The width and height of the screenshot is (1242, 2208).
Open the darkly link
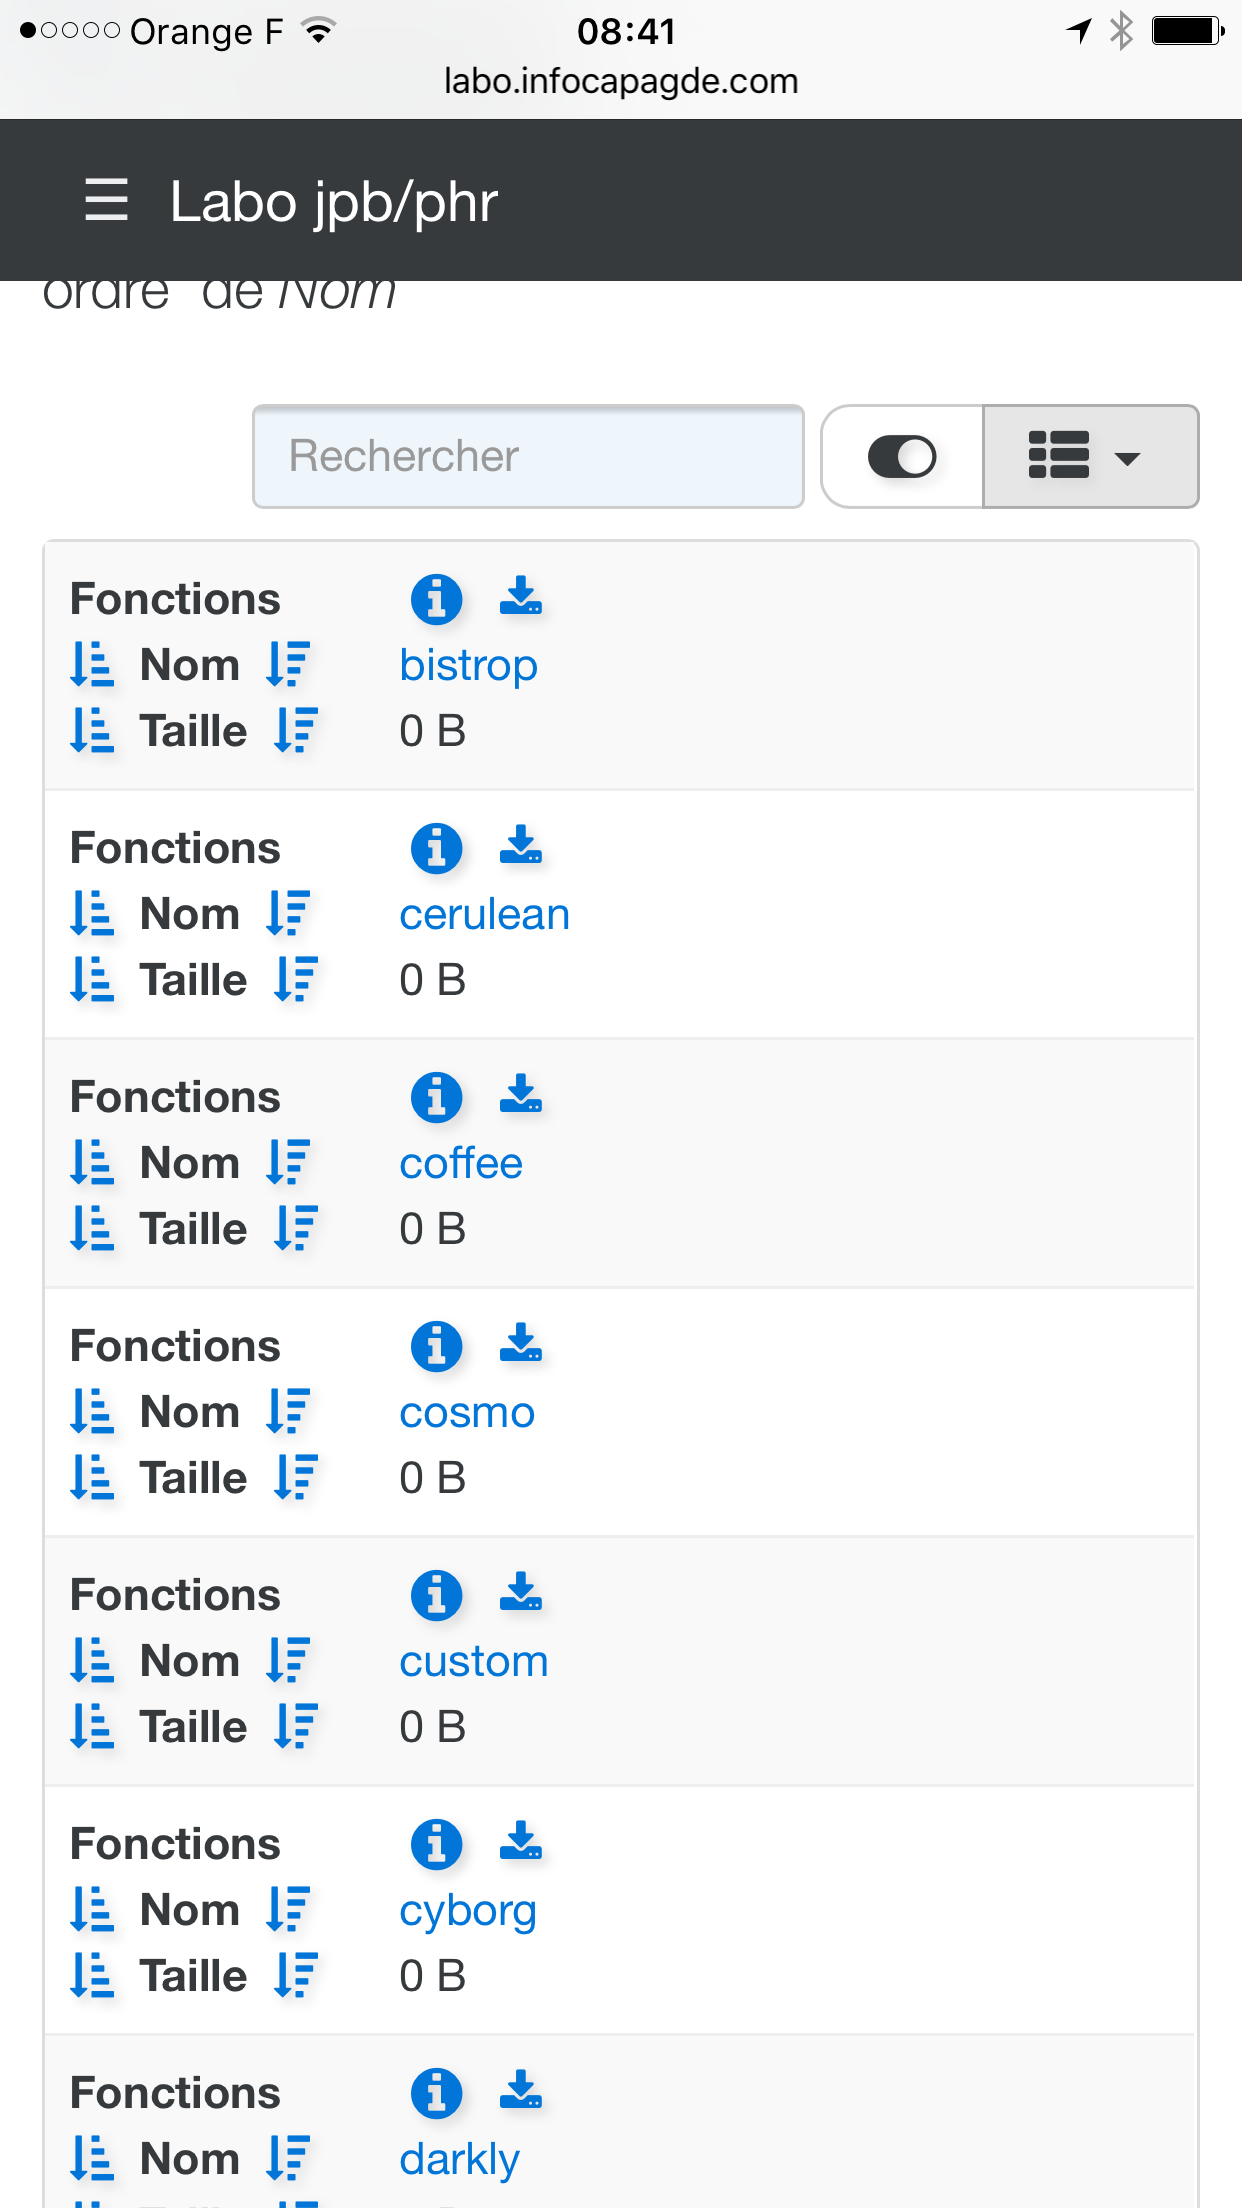(x=459, y=2159)
